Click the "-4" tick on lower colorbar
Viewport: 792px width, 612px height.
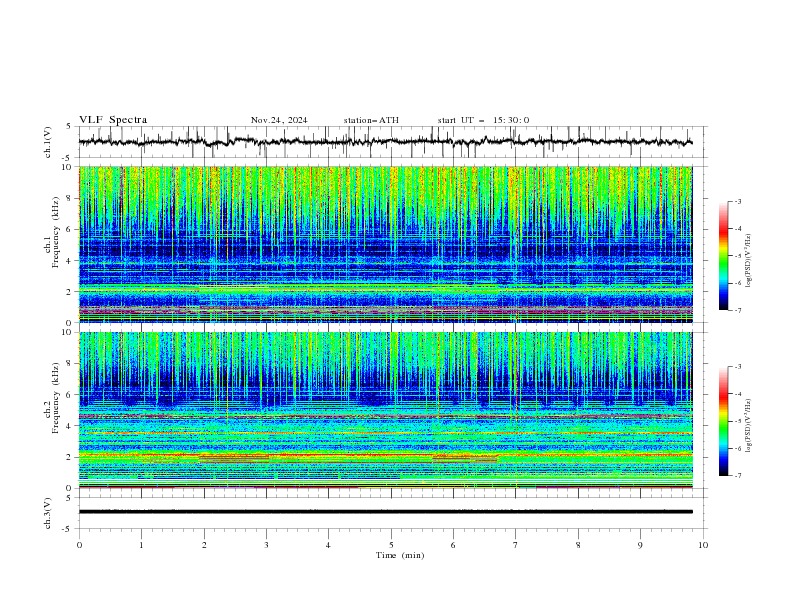738,394
